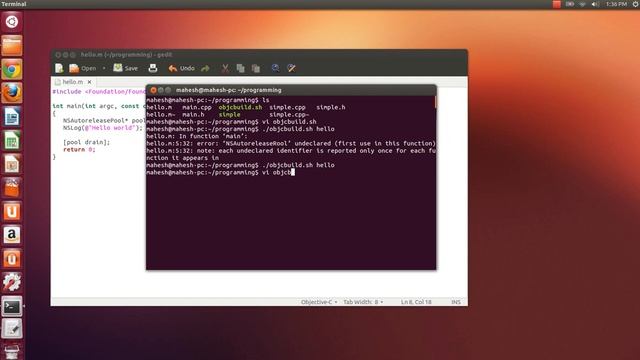640x360 pixels.
Task: Open the network indicator menu
Action: pyautogui.click(x=582, y=4)
